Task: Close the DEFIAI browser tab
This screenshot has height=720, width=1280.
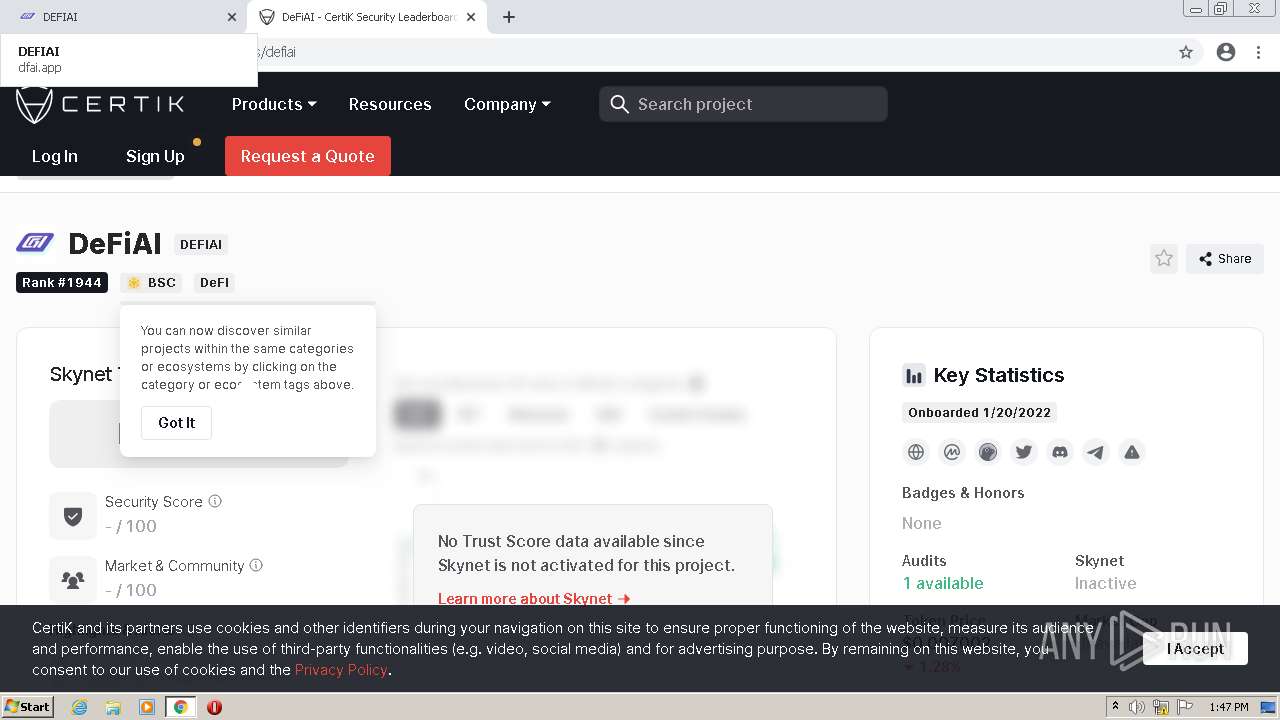Action: (232, 17)
